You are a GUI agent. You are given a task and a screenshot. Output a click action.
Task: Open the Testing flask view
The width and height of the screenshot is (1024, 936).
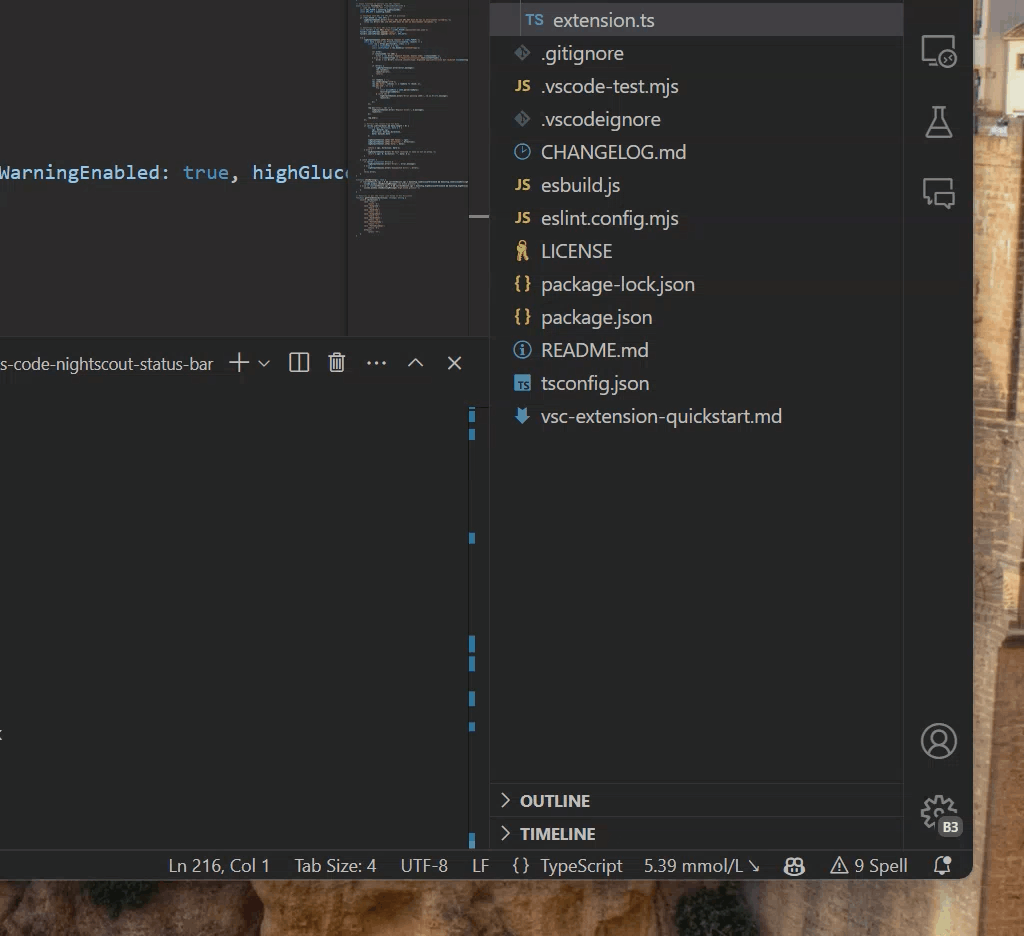click(938, 122)
